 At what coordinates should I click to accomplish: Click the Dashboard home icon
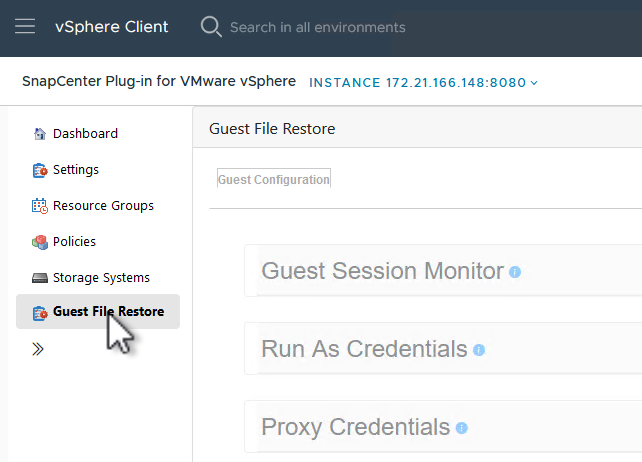point(40,134)
